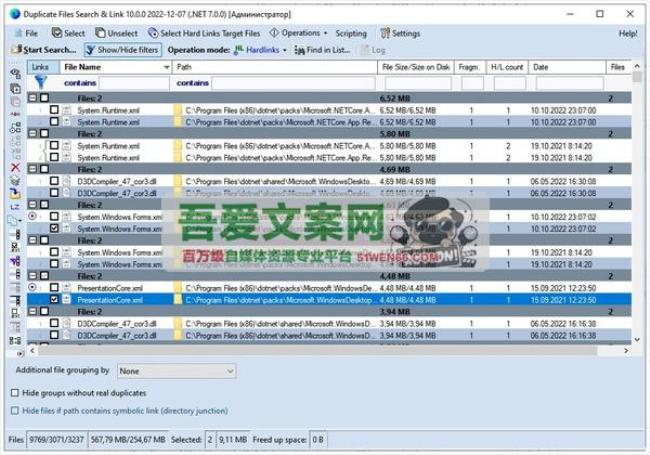
Task: Open the Settings menu
Action: tap(400, 33)
